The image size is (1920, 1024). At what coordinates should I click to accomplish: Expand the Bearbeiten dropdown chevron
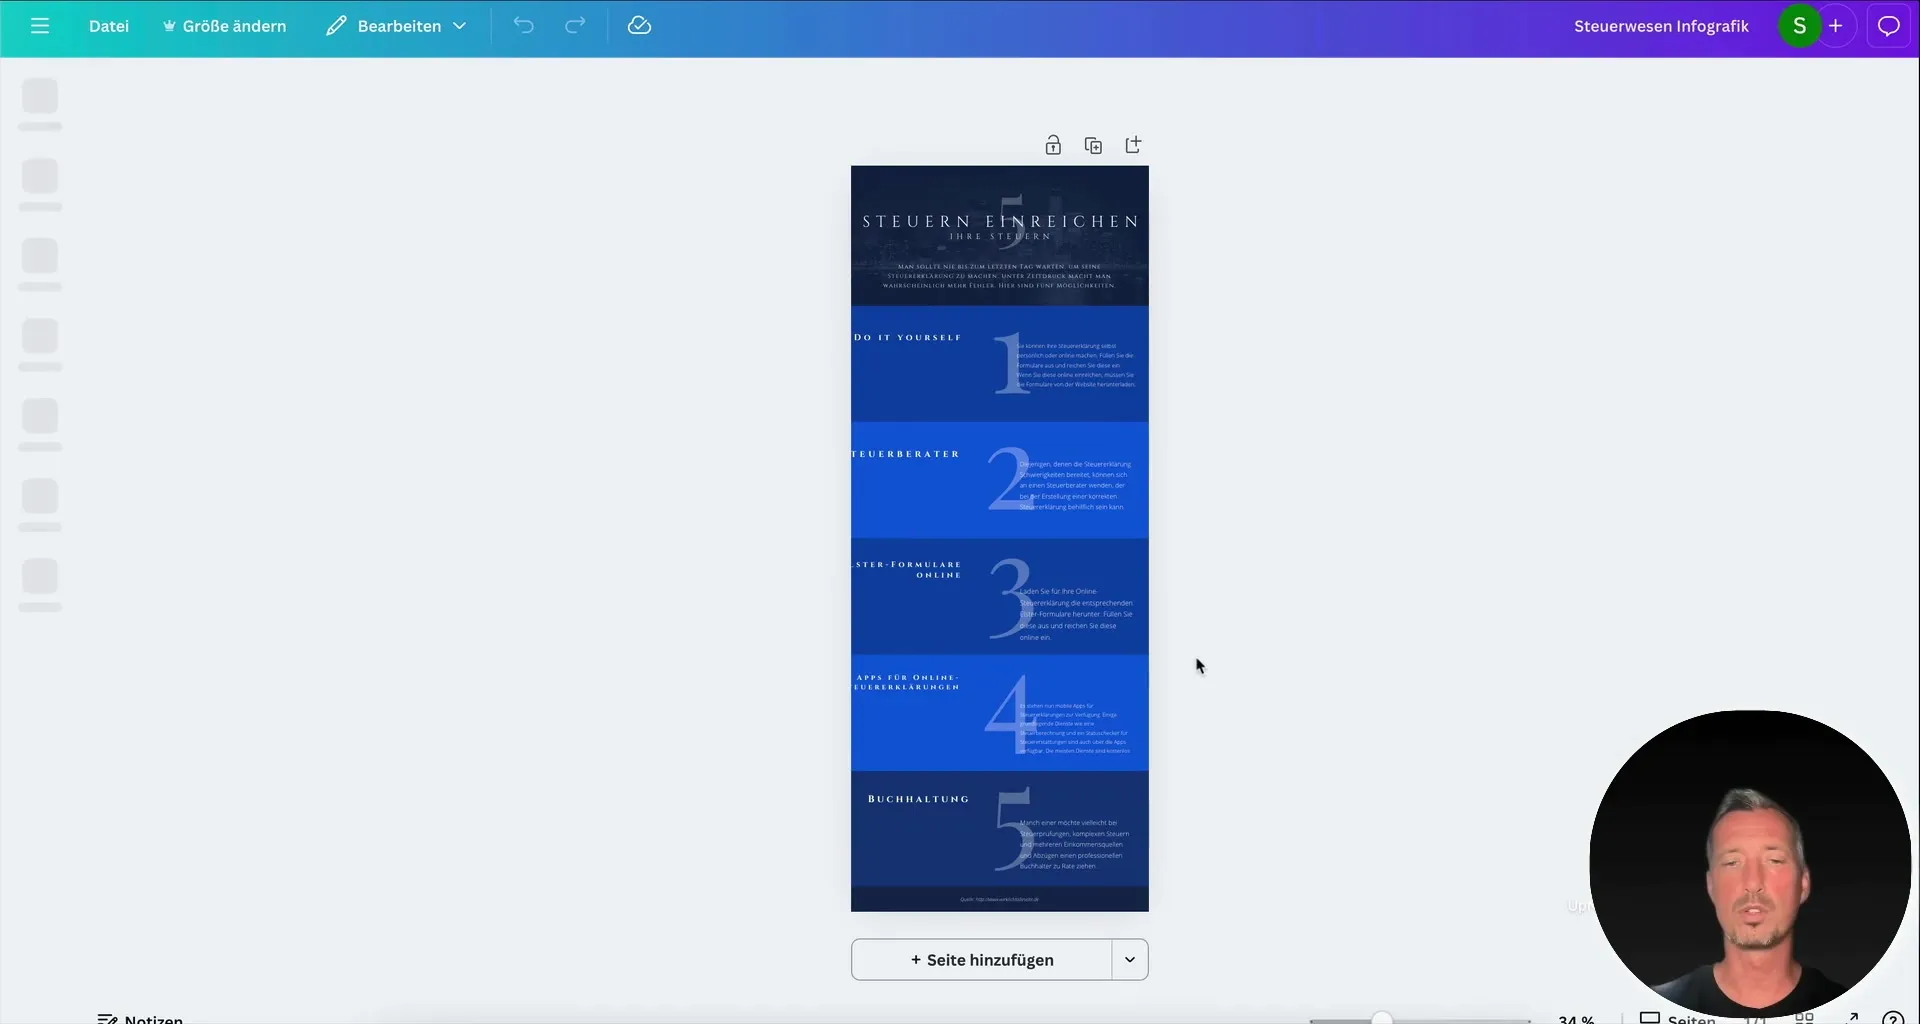point(459,26)
